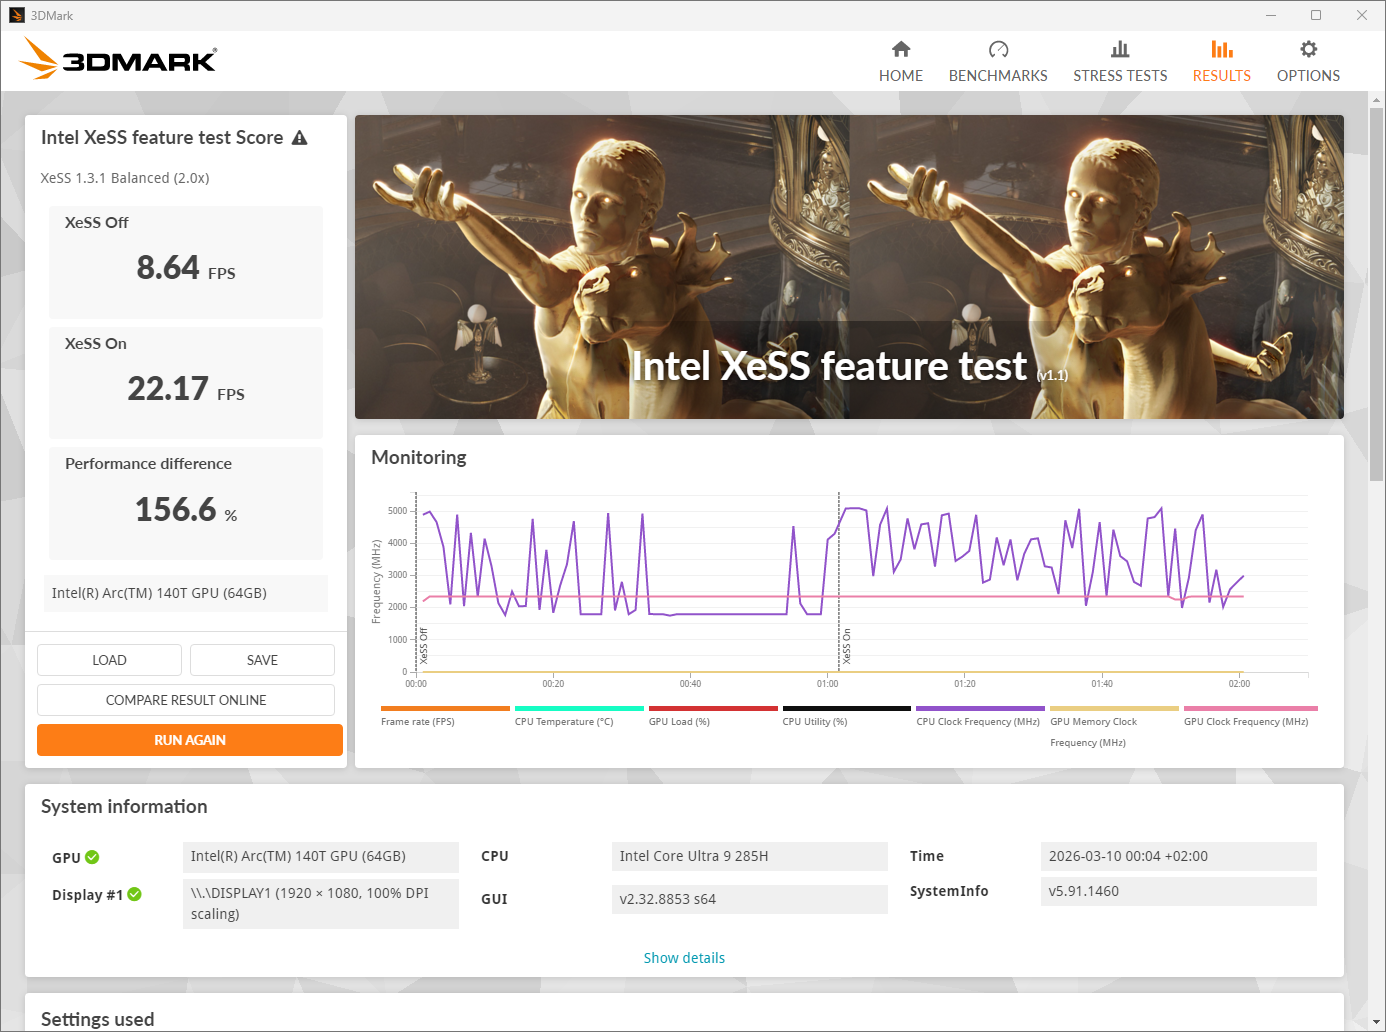The height and width of the screenshot is (1032, 1386).
Task: Click the Stress Tests bar chart icon
Action: tap(1119, 49)
